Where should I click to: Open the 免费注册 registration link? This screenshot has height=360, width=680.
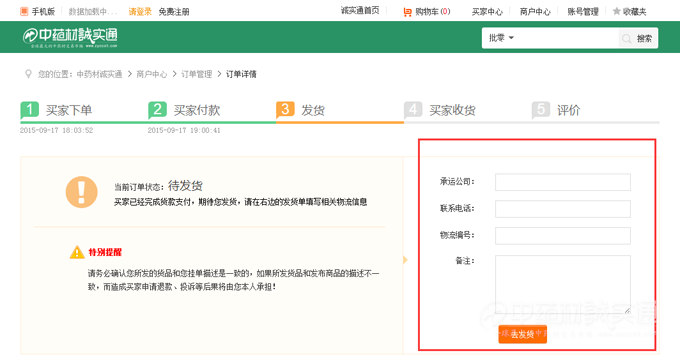[174, 12]
